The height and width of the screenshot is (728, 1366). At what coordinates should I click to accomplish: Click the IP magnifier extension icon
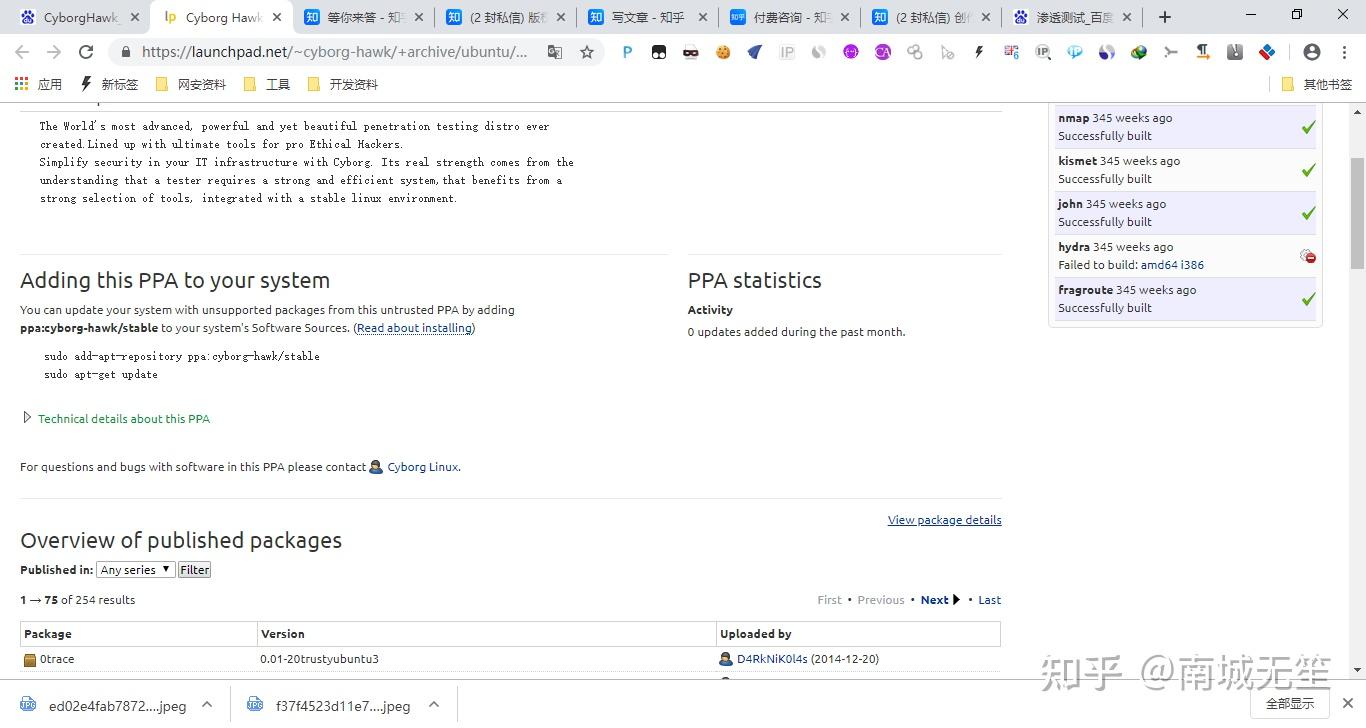pos(1043,52)
